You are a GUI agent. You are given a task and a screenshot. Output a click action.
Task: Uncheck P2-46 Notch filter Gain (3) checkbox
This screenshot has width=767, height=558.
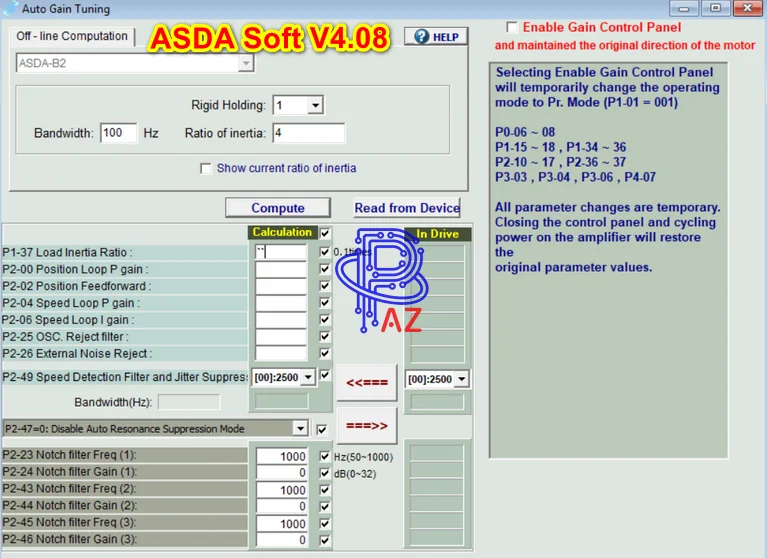tap(324, 540)
